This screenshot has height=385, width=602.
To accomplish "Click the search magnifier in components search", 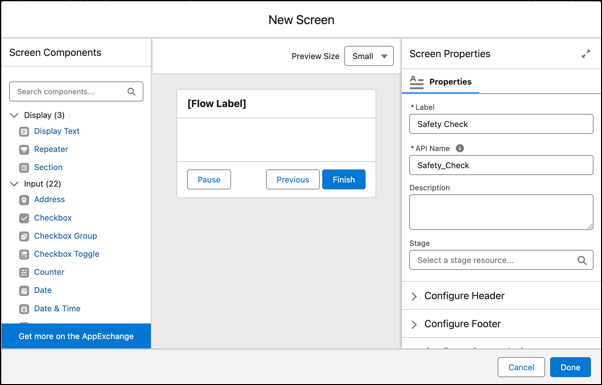I will [x=131, y=92].
